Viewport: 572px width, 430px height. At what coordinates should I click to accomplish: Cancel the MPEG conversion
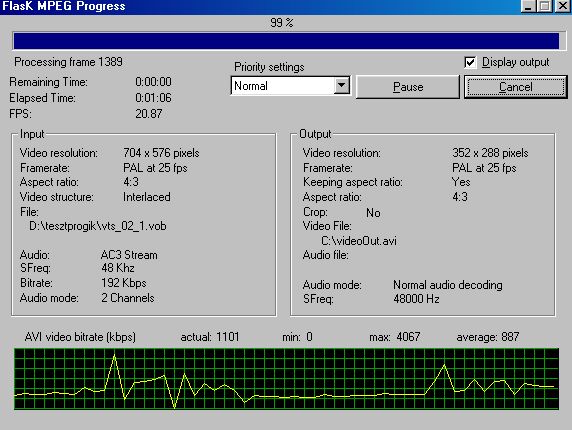point(515,87)
